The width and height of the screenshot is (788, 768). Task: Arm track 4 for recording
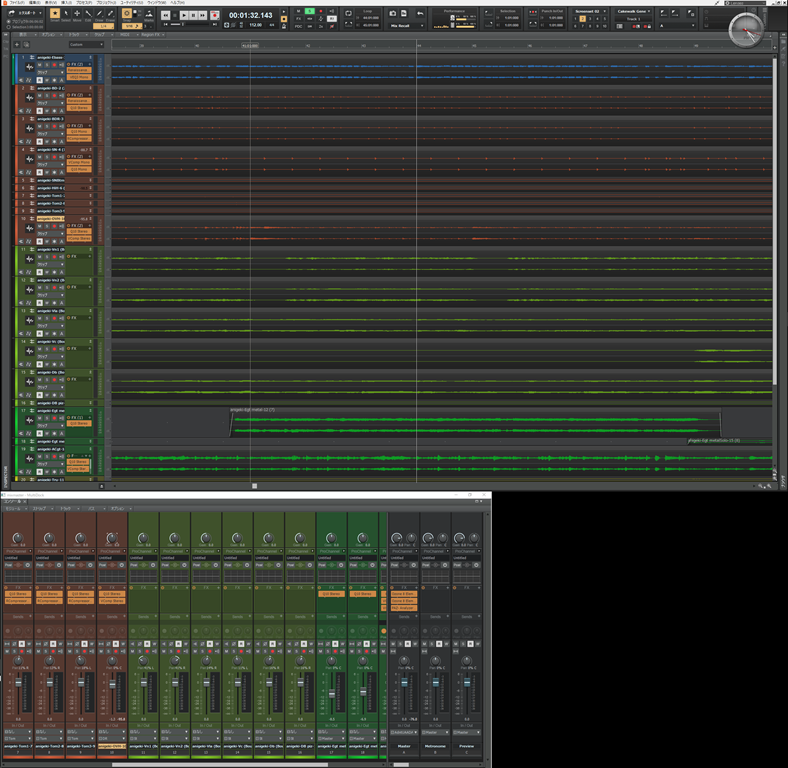click(x=53, y=157)
